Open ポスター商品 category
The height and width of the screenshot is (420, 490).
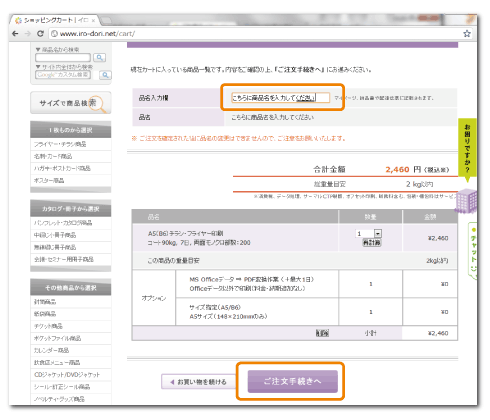point(49,180)
